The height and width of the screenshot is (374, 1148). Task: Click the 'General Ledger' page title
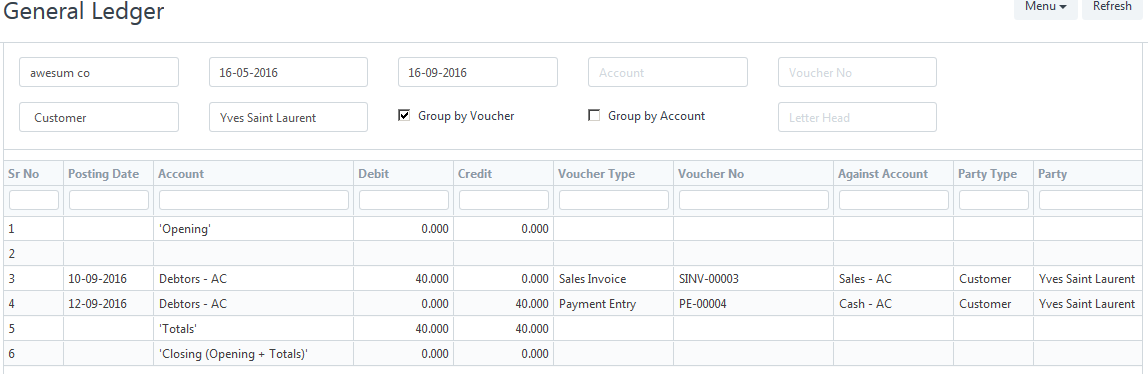click(83, 12)
